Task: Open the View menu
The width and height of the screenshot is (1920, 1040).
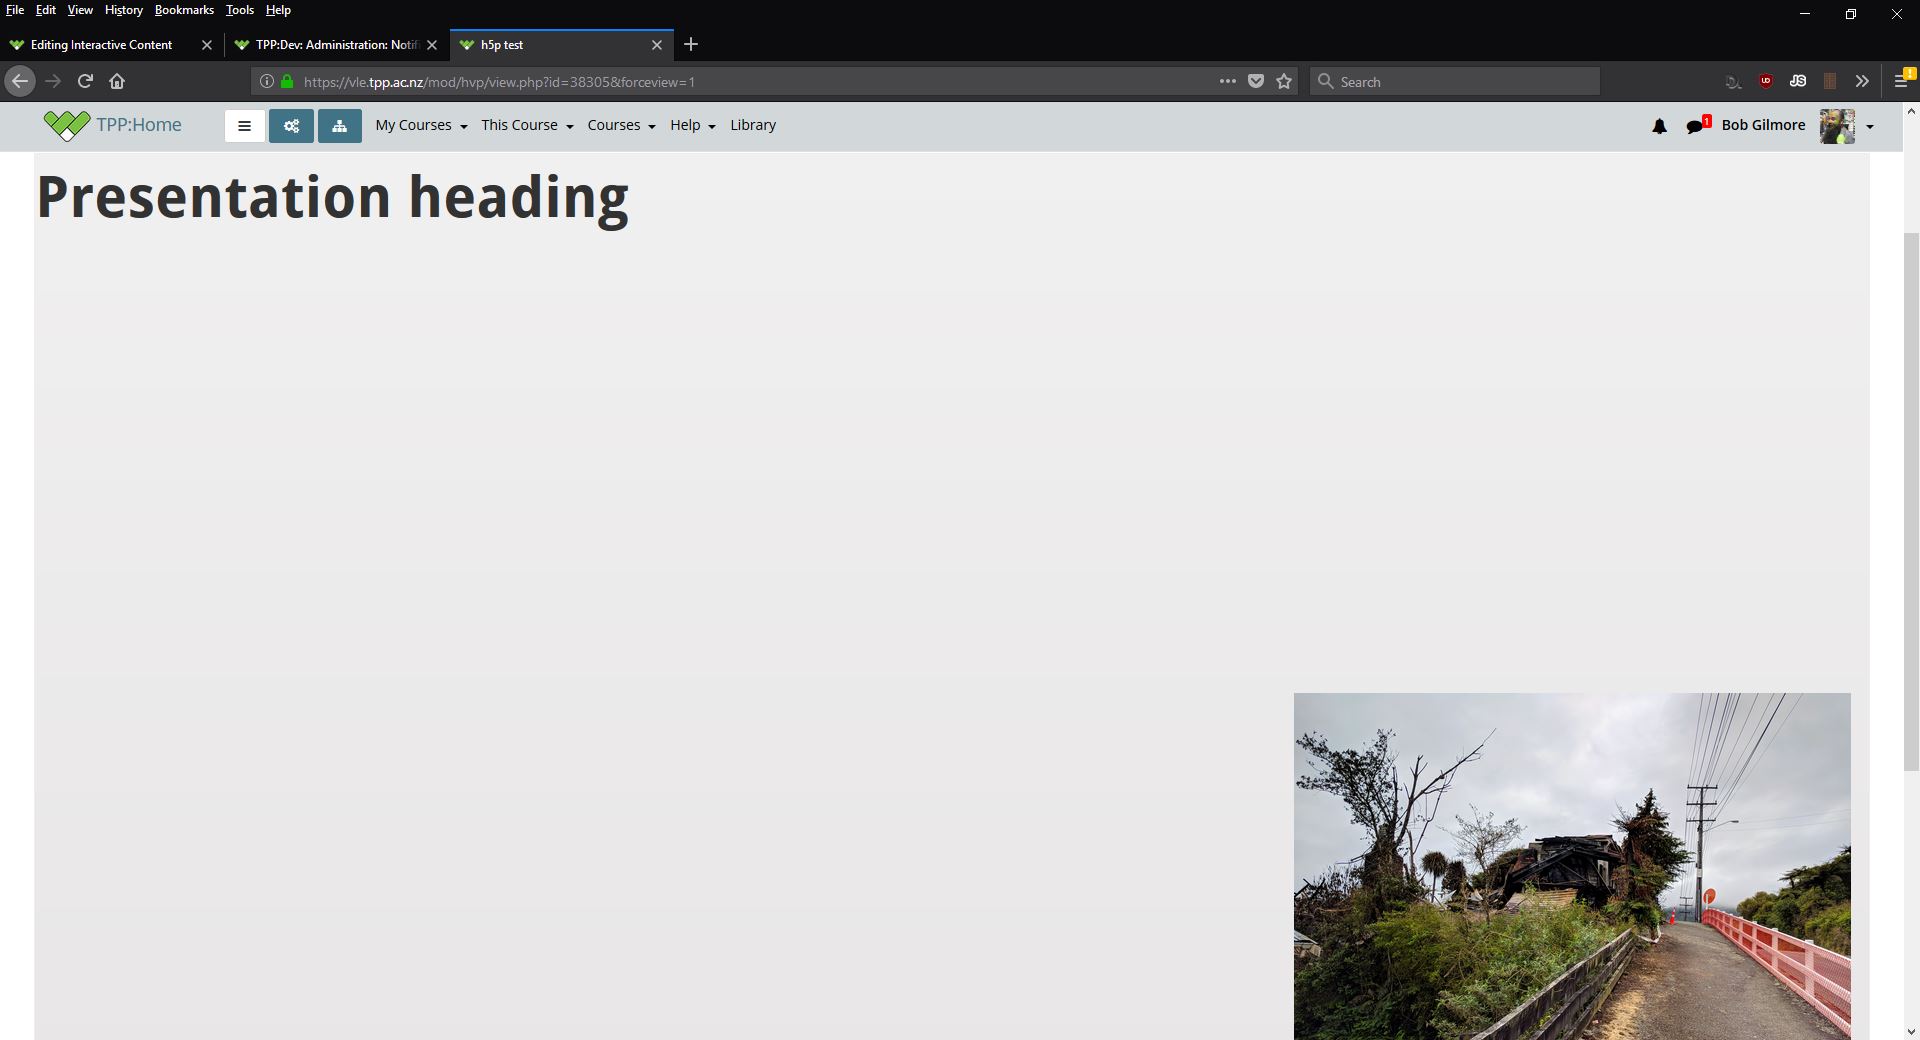Action: (x=80, y=10)
